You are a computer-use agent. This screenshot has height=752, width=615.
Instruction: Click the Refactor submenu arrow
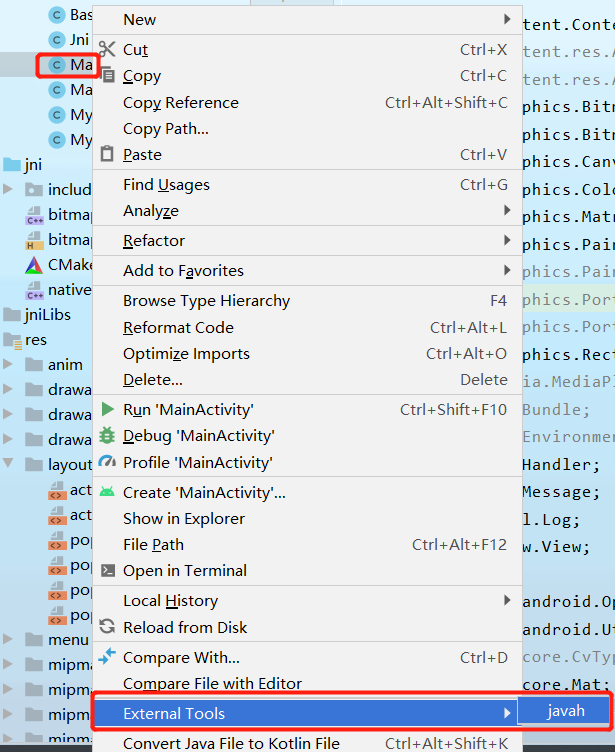(x=507, y=240)
